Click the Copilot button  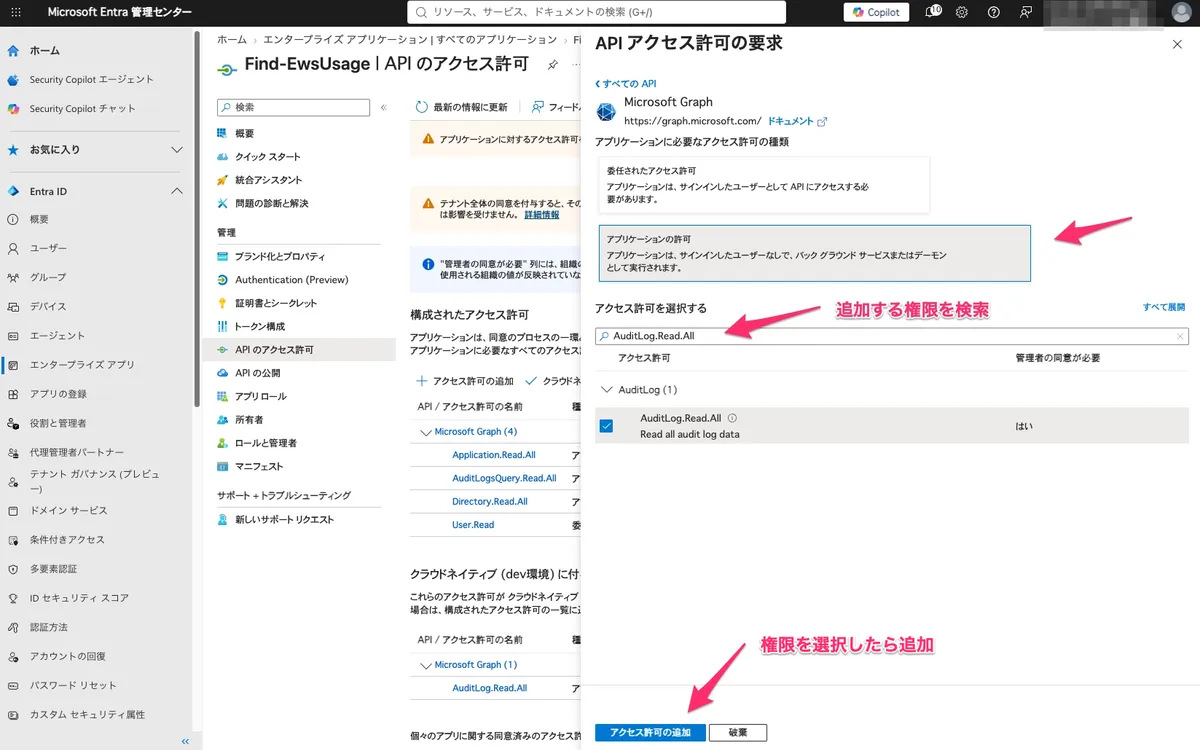point(876,12)
